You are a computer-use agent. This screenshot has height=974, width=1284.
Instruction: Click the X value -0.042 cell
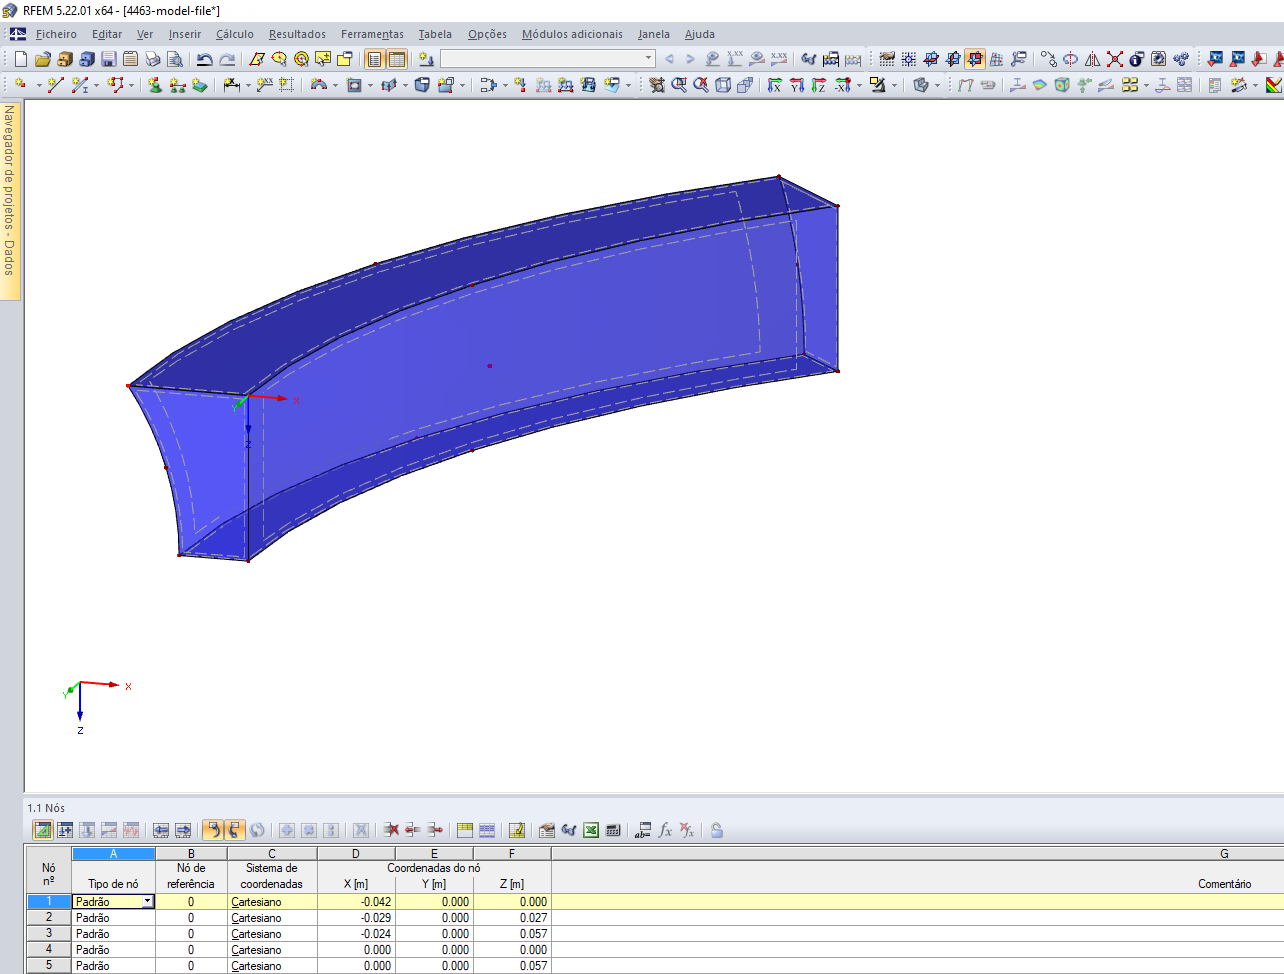tap(356, 901)
